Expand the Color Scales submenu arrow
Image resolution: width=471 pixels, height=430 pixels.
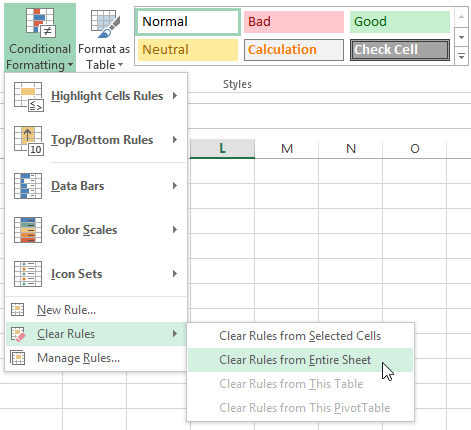pos(175,230)
